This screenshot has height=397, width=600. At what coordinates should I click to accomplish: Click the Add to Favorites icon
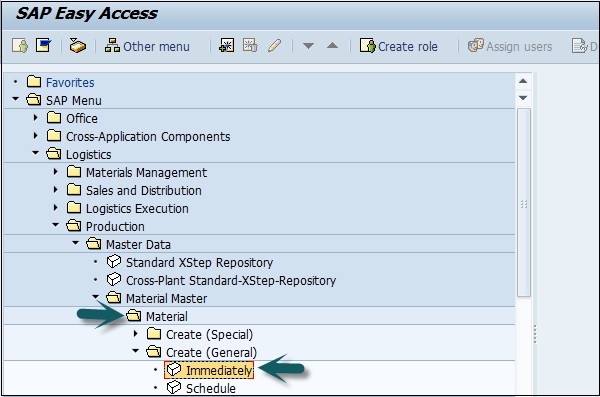(227, 46)
